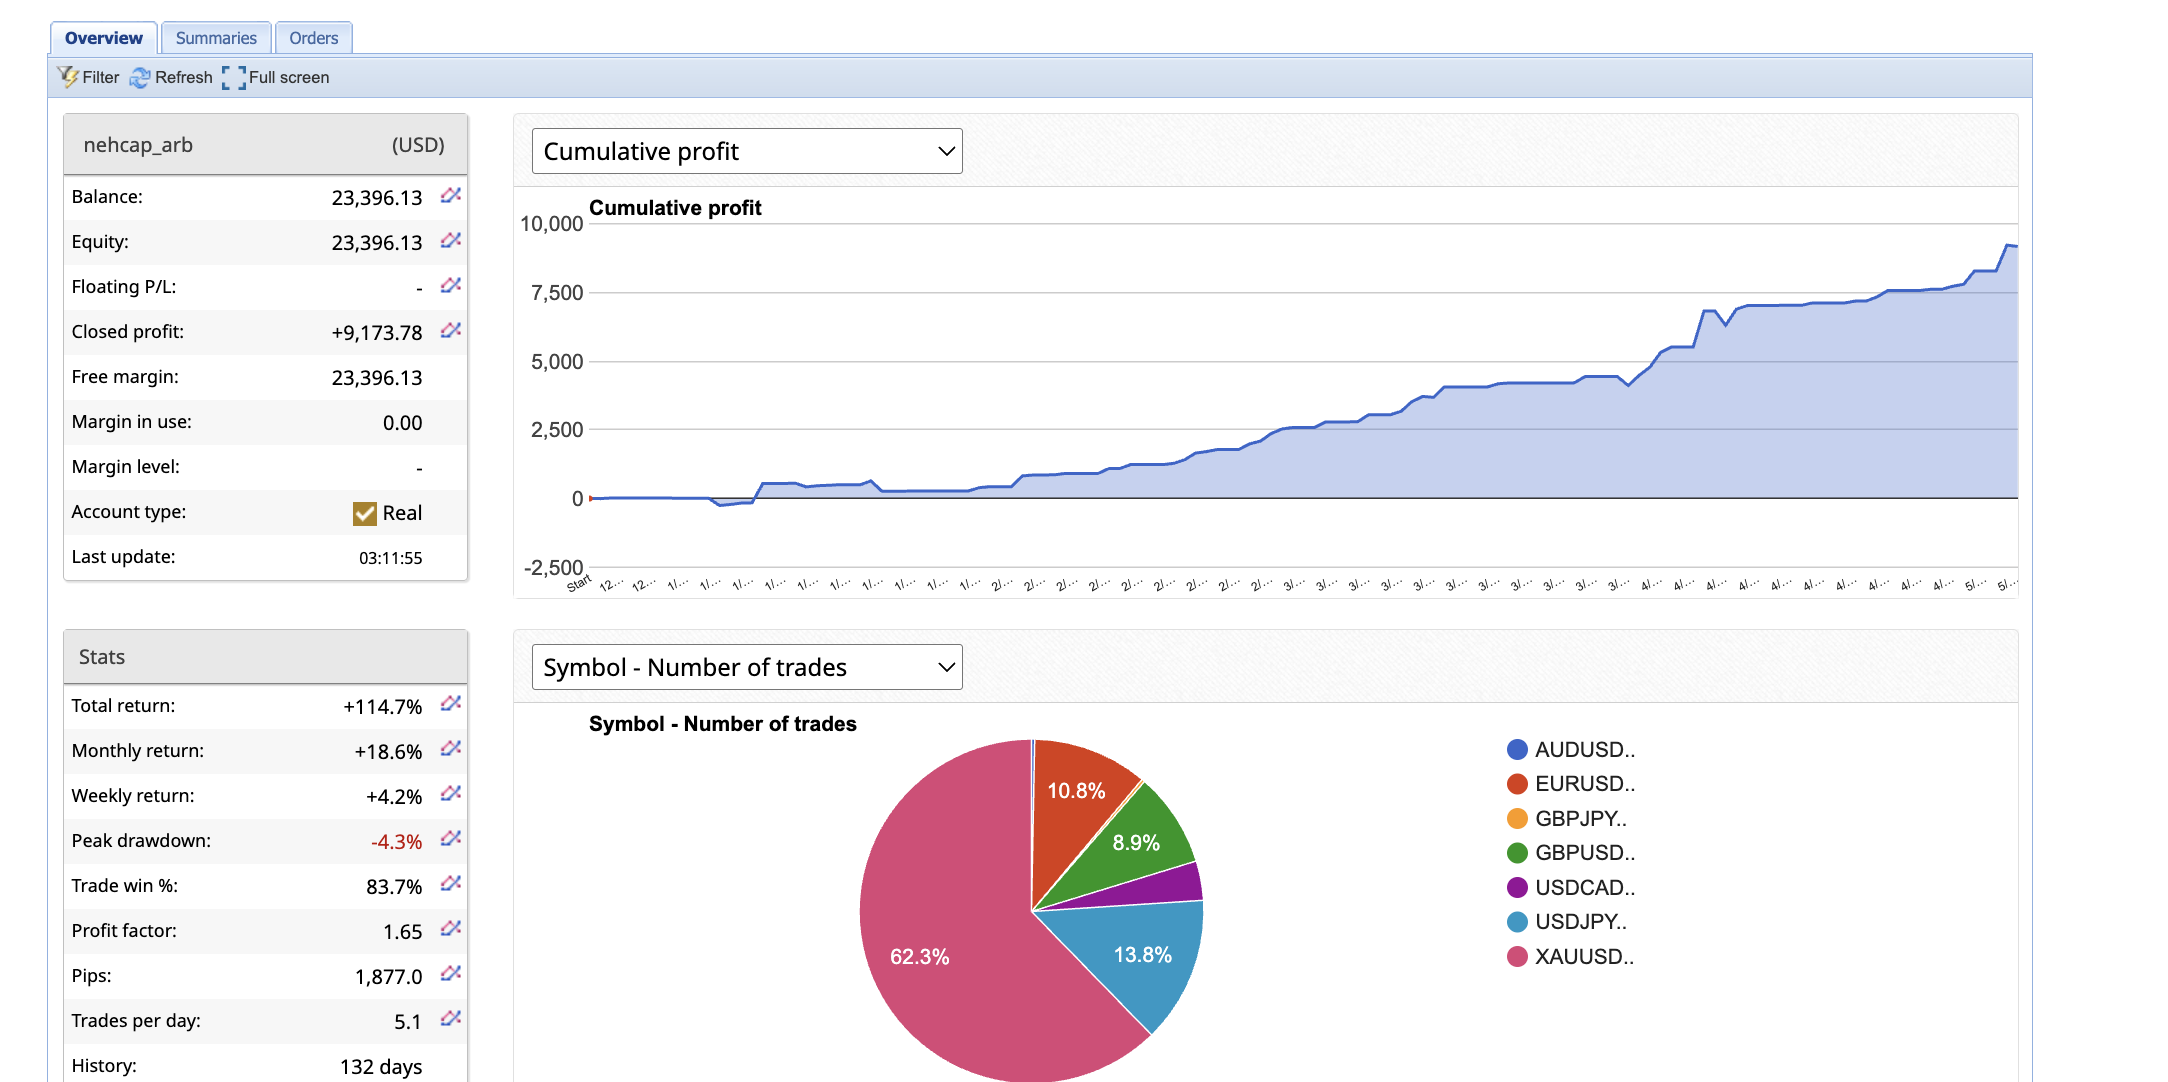Toggle XAUUSD series in pie legend
Screen dimensions: 2168x1082
point(1584,956)
